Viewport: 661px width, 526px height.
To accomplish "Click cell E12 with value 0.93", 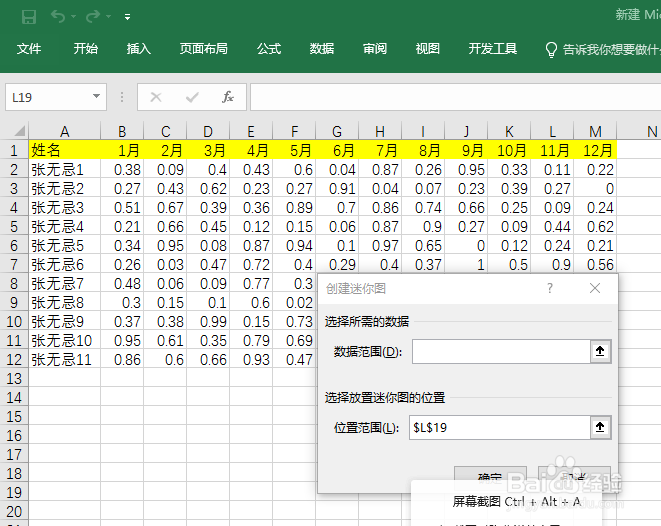I will pyautogui.click(x=251, y=359).
